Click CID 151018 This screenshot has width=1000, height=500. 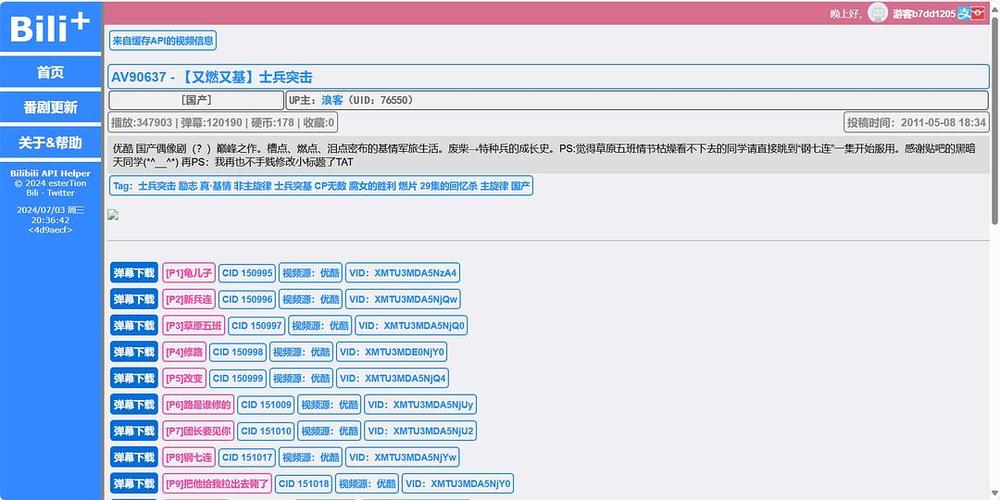[304, 483]
